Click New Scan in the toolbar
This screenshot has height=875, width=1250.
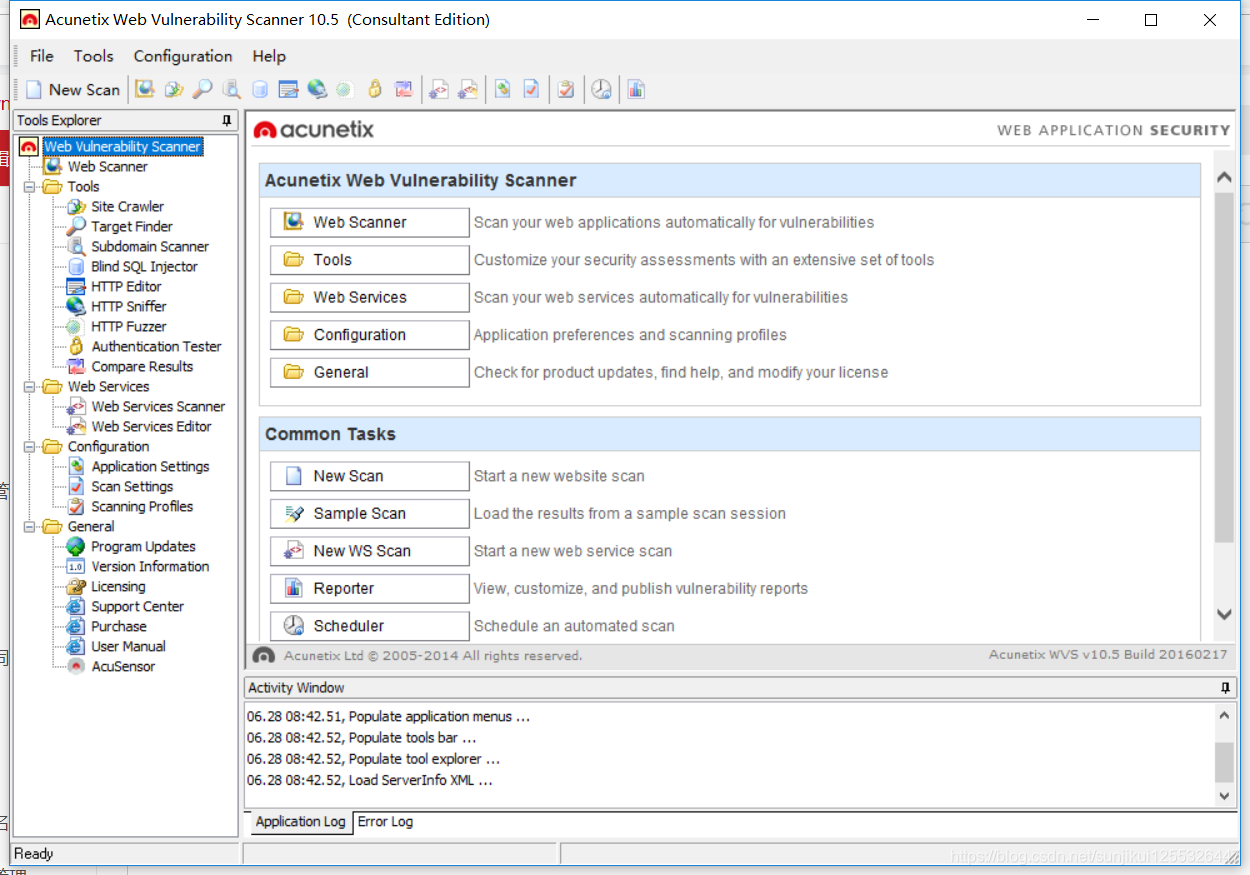72,90
